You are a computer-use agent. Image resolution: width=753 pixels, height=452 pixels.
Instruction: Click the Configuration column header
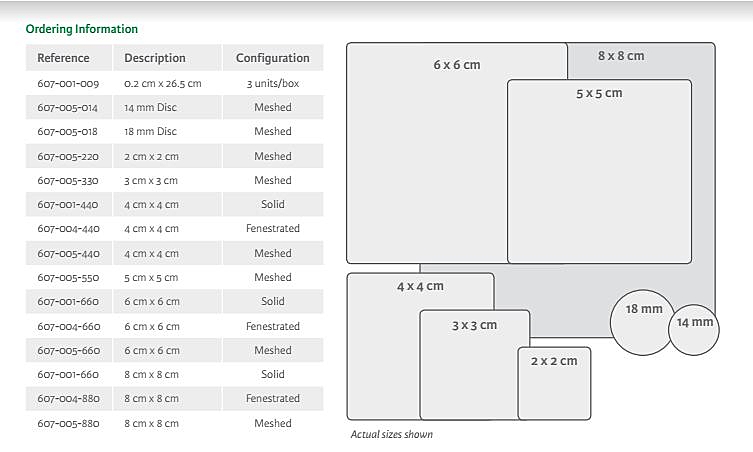273,58
